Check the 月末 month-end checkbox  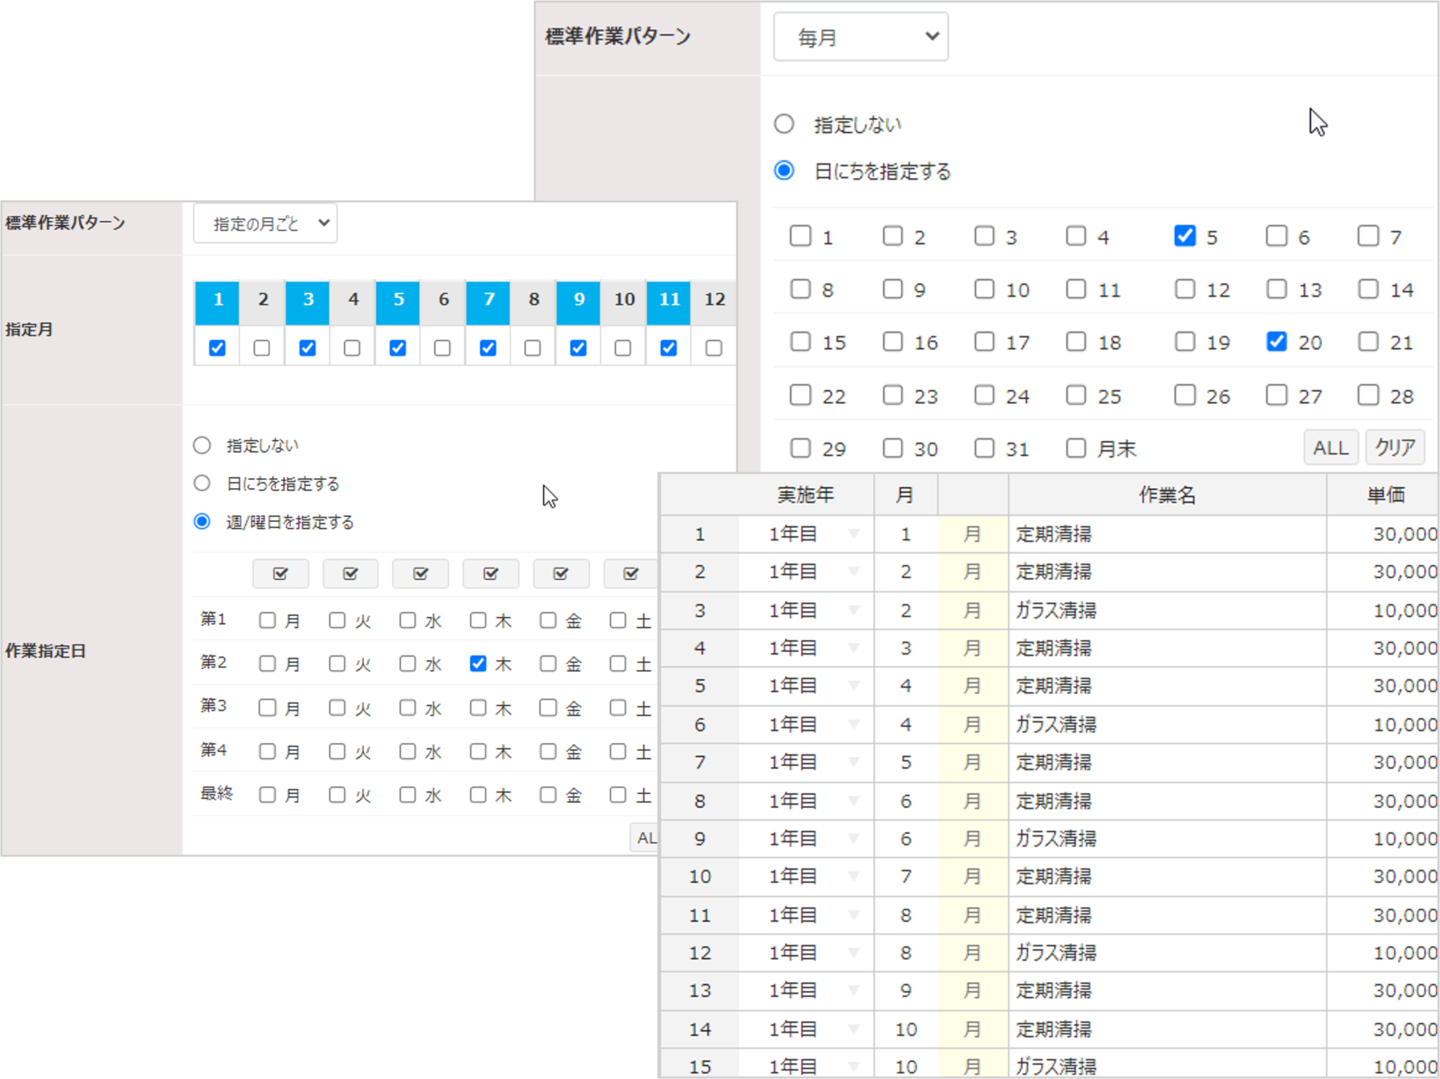pyautogui.click(x=1076, y=448)
